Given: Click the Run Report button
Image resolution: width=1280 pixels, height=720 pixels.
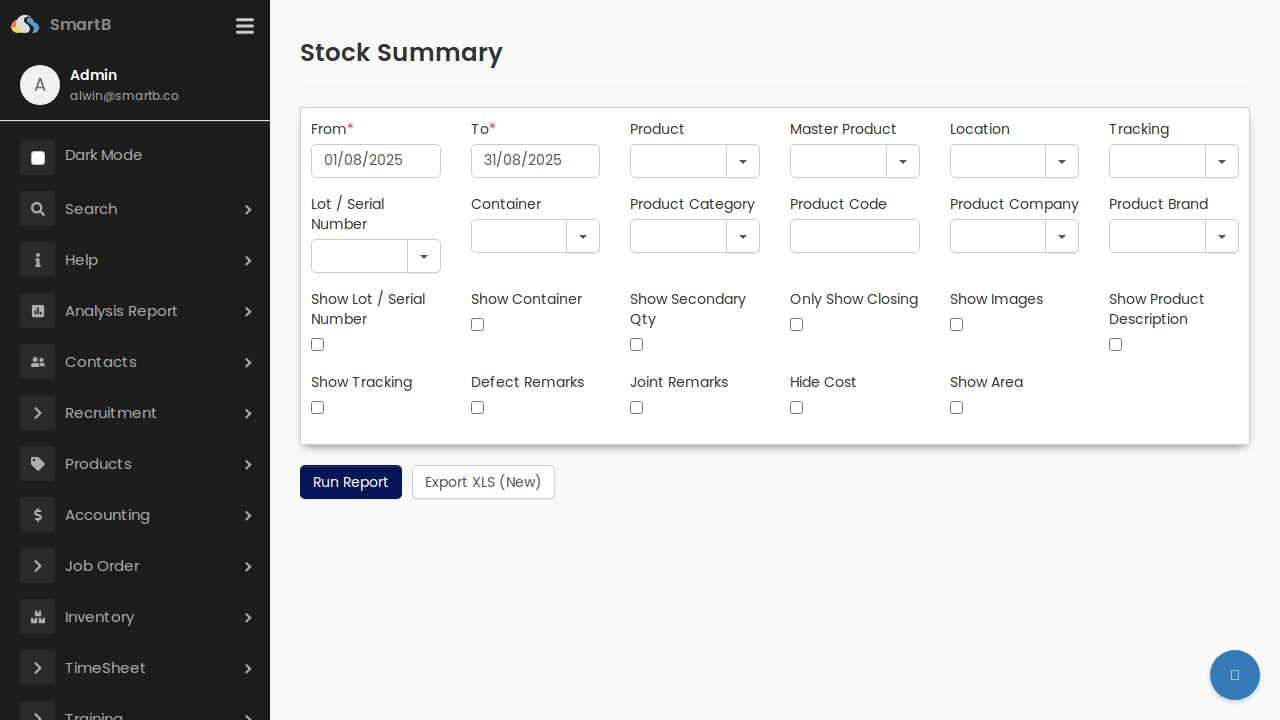Looking at the screenshot, I should click(x=350, y=482).
